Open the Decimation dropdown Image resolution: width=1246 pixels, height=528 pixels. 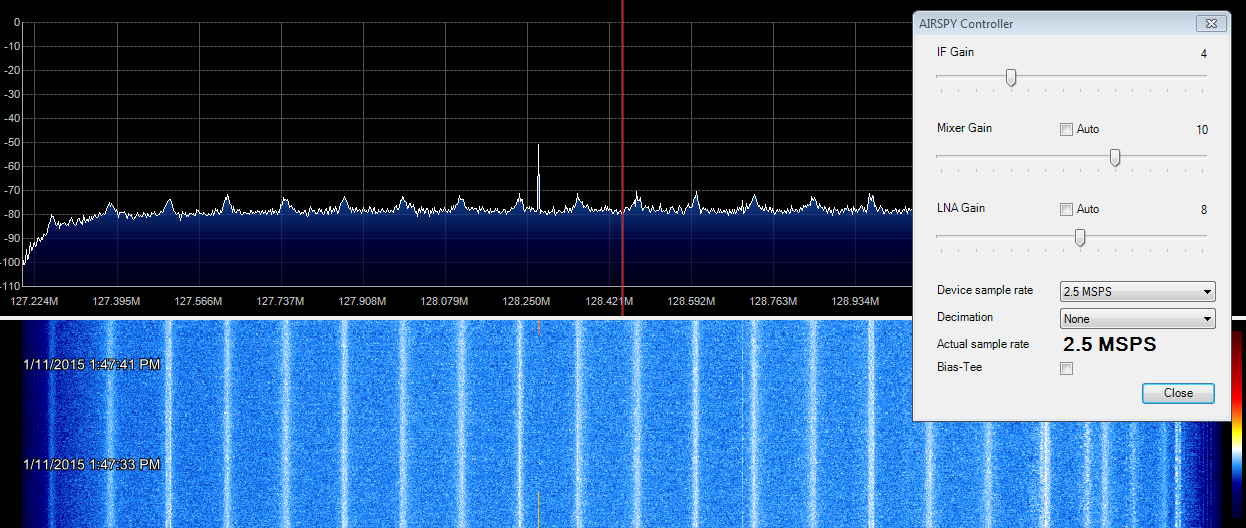coord(1138,319)
